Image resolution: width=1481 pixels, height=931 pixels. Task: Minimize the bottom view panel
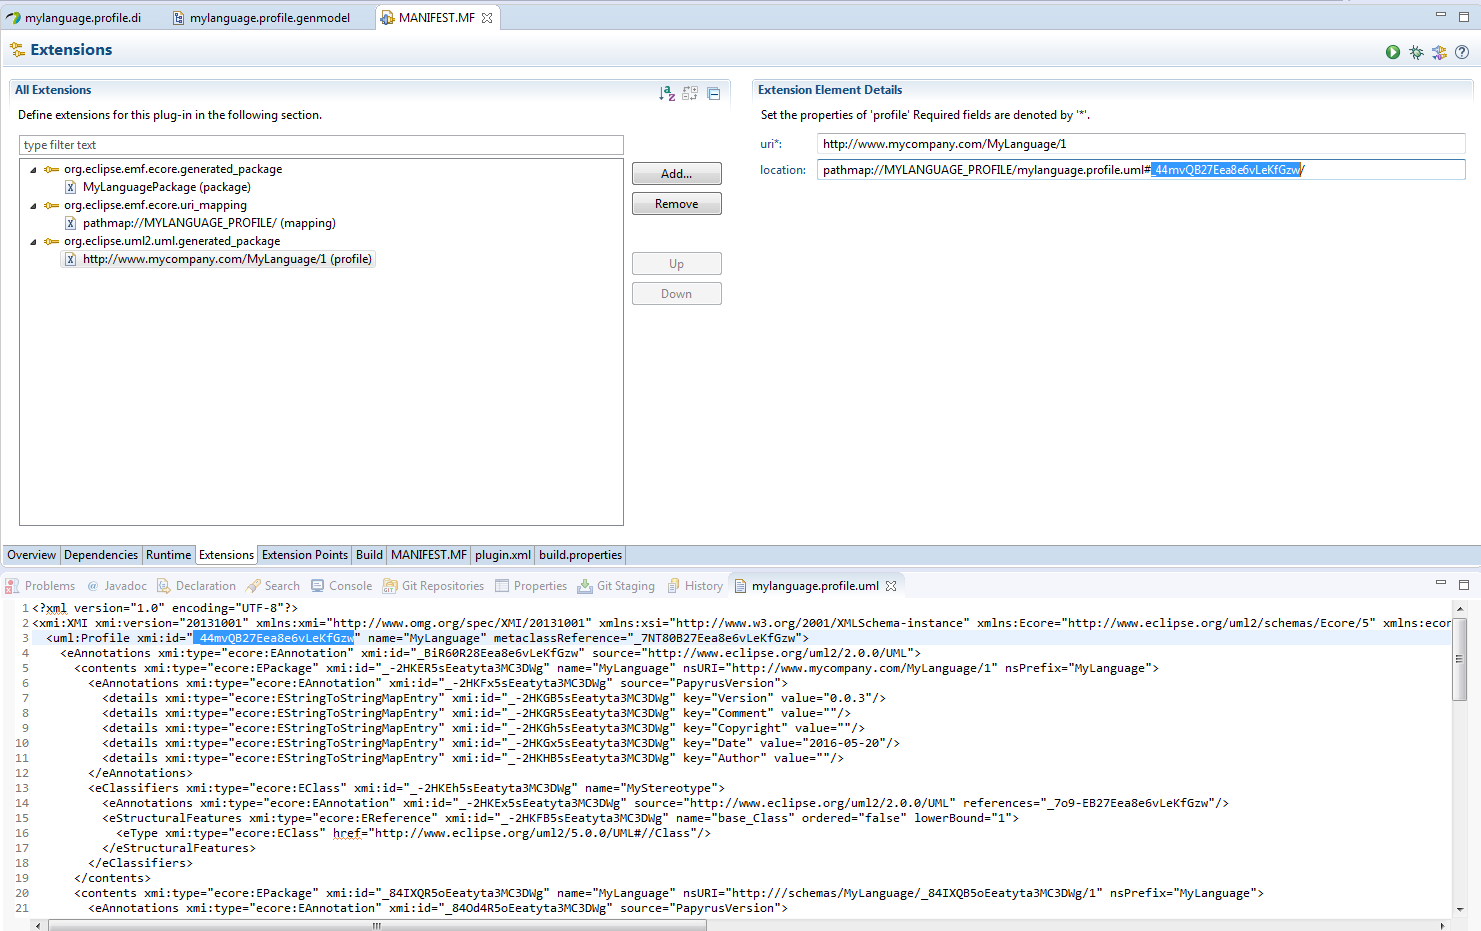coord(1441,583)
